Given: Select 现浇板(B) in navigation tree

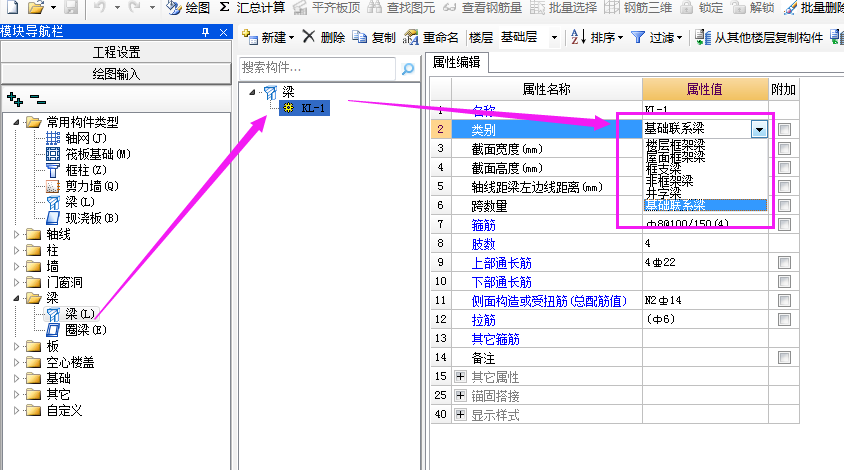Looking at the screenshot, I should (x=92, y=218).
